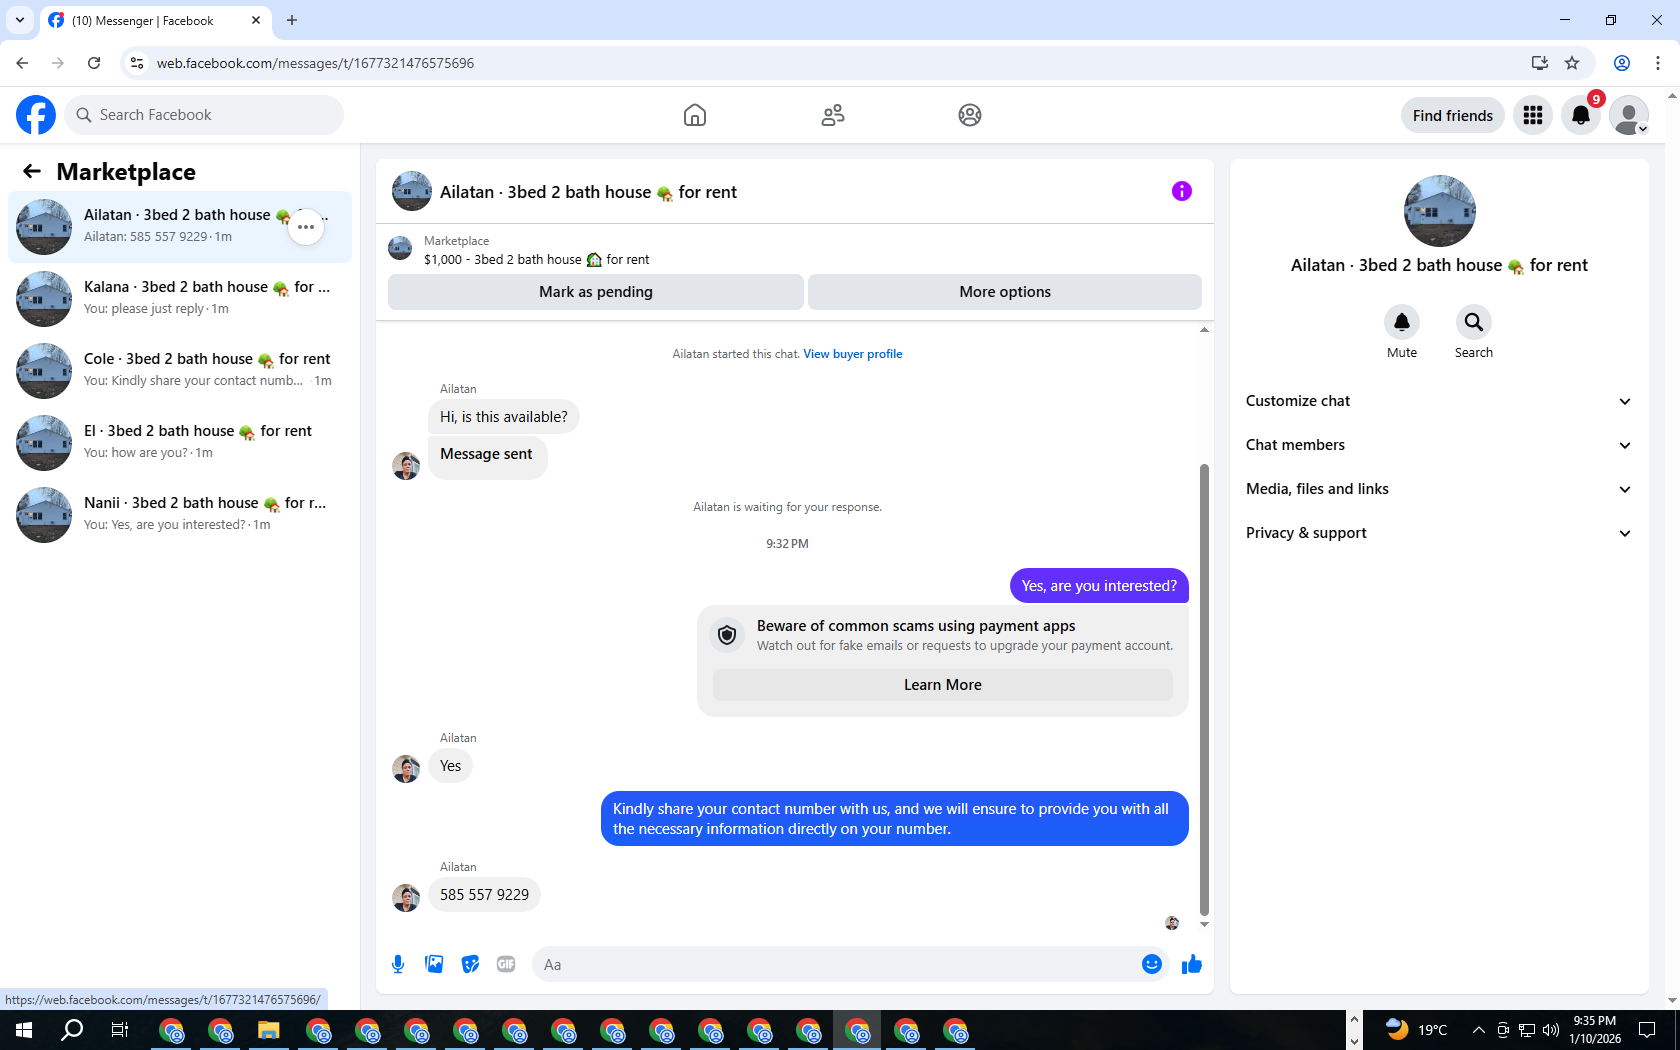Open the Windows action center notifications

point(1647,1030)
